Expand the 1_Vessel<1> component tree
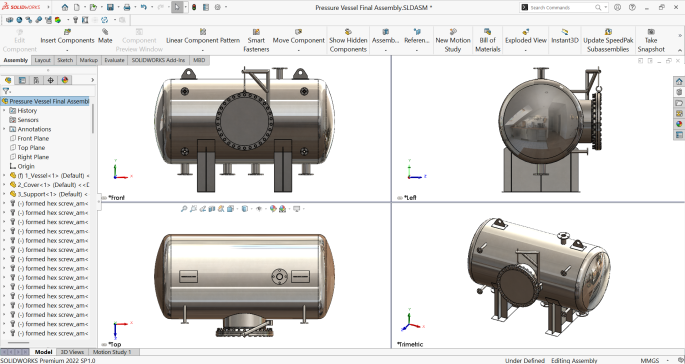The image size is (685, 364). [x=4, y=176]
